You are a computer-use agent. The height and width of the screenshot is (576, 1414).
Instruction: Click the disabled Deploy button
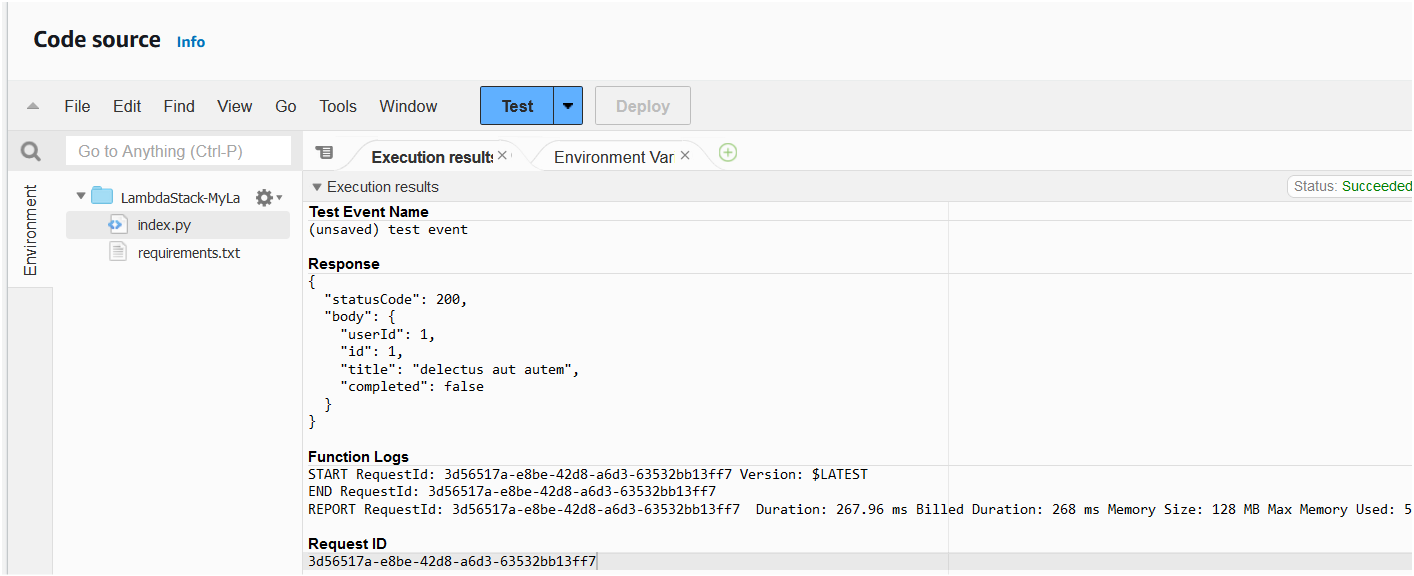point(642,105)
